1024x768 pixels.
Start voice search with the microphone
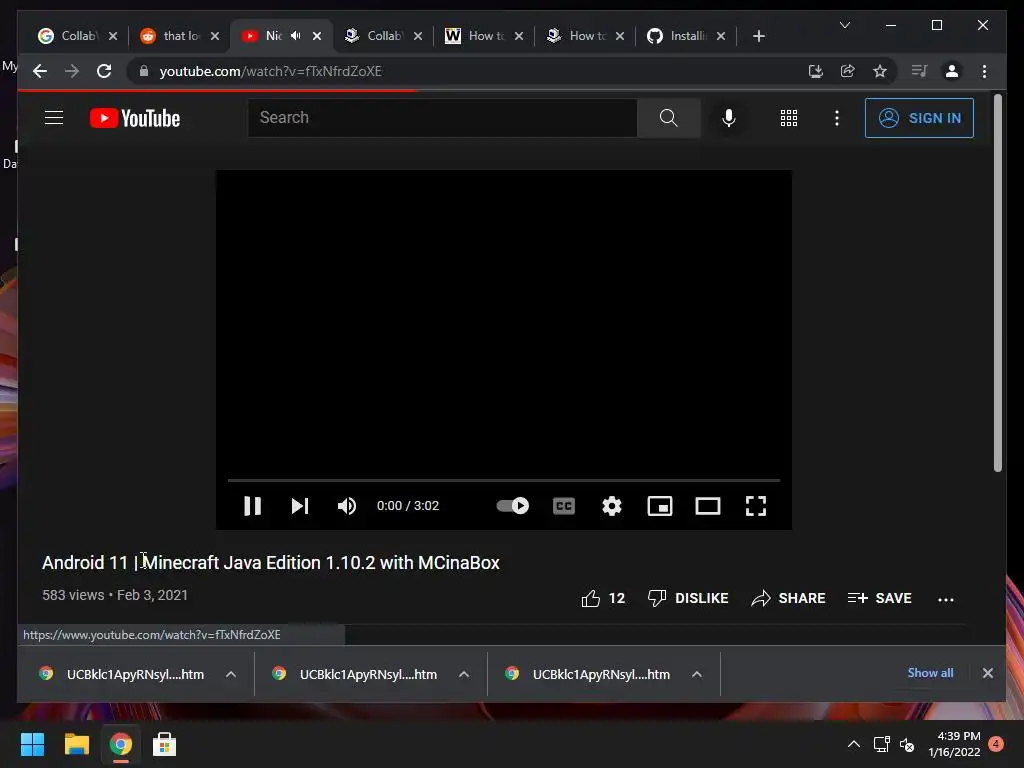(728, 118)
